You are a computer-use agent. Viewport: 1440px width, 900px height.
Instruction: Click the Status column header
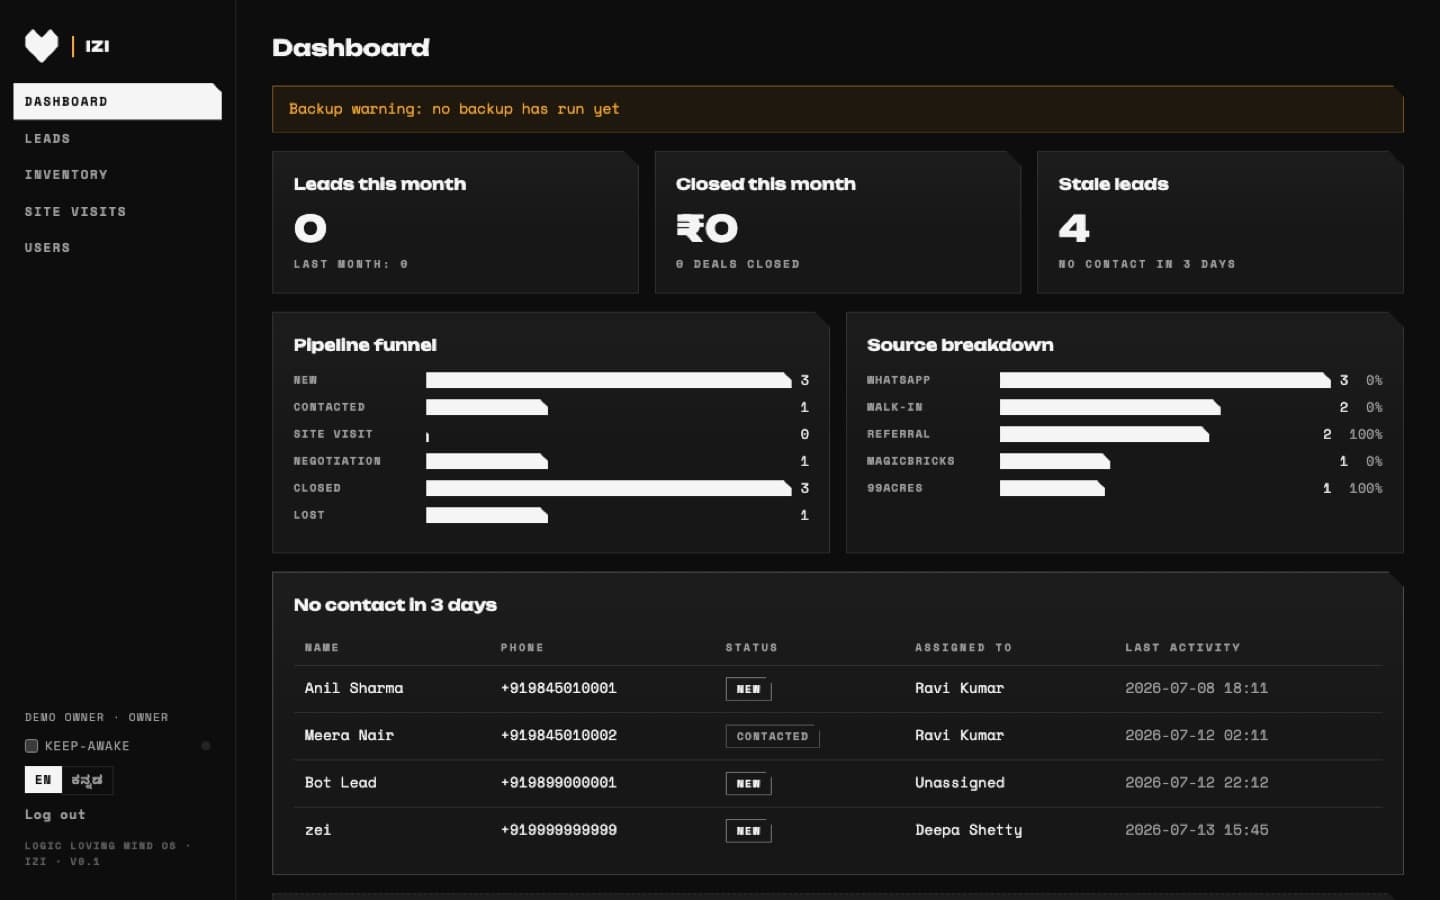pyautogui.click(x=751, y=647)
